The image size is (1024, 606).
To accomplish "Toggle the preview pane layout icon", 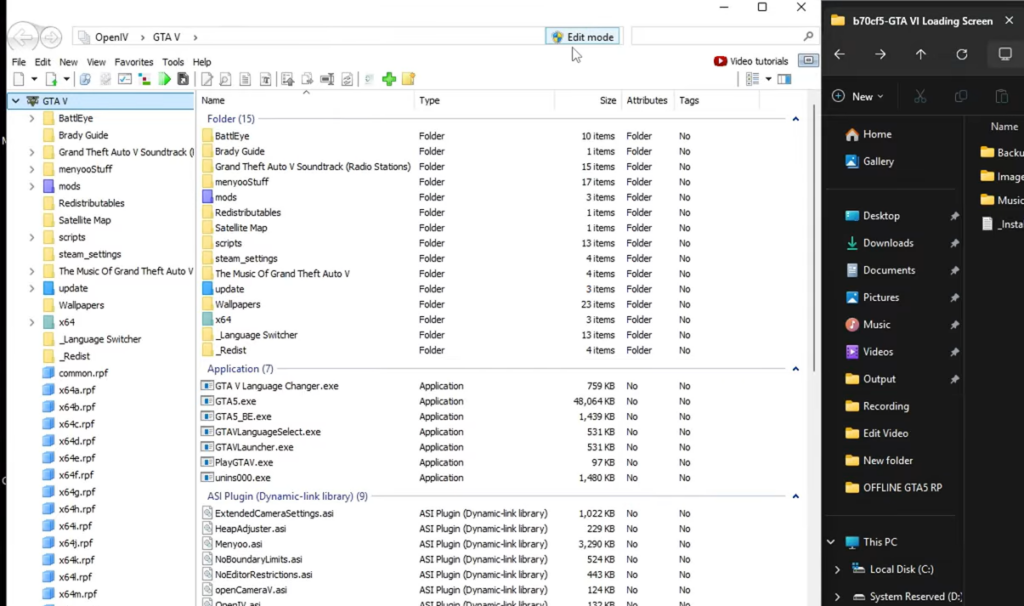I will [784, 79].
